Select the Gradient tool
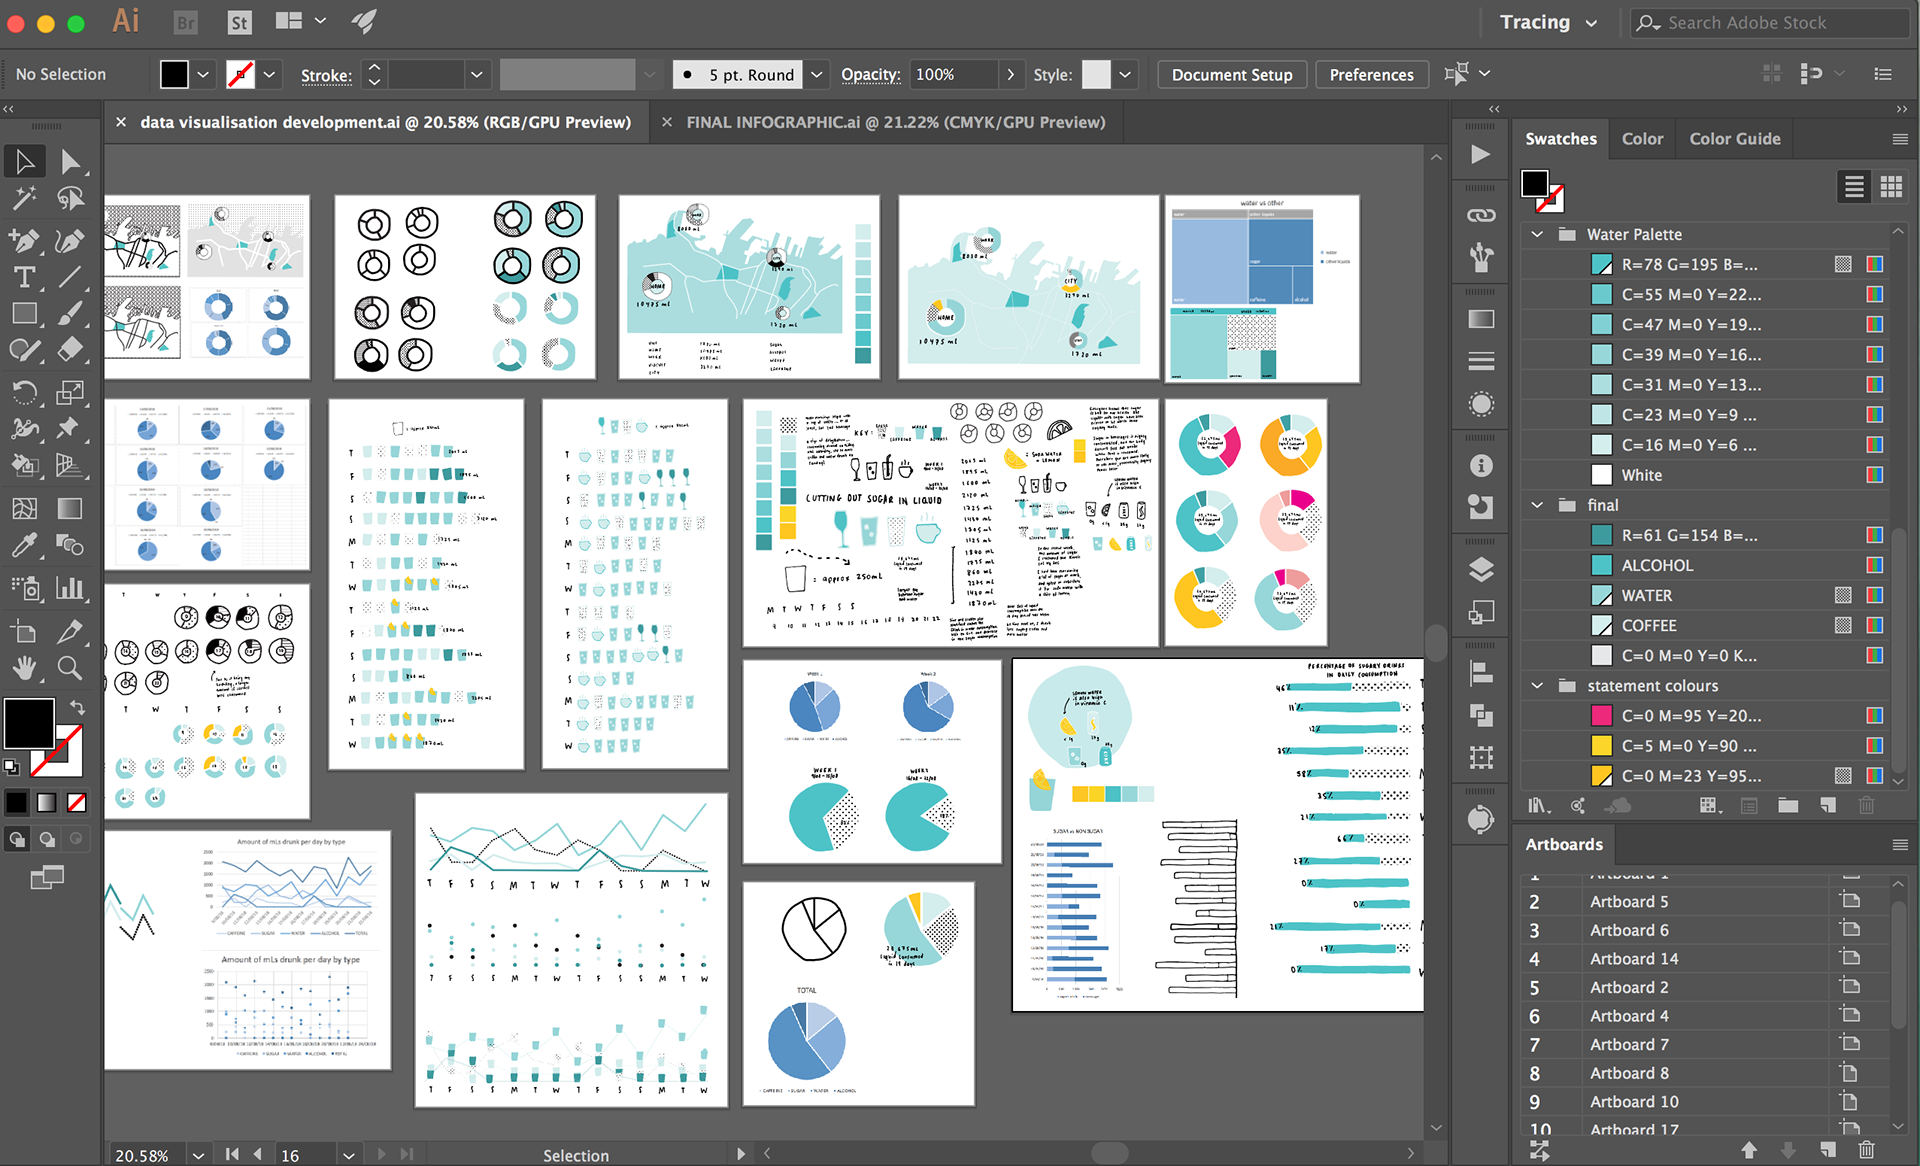This screenshot has height=1166, width=1920. 70,509
